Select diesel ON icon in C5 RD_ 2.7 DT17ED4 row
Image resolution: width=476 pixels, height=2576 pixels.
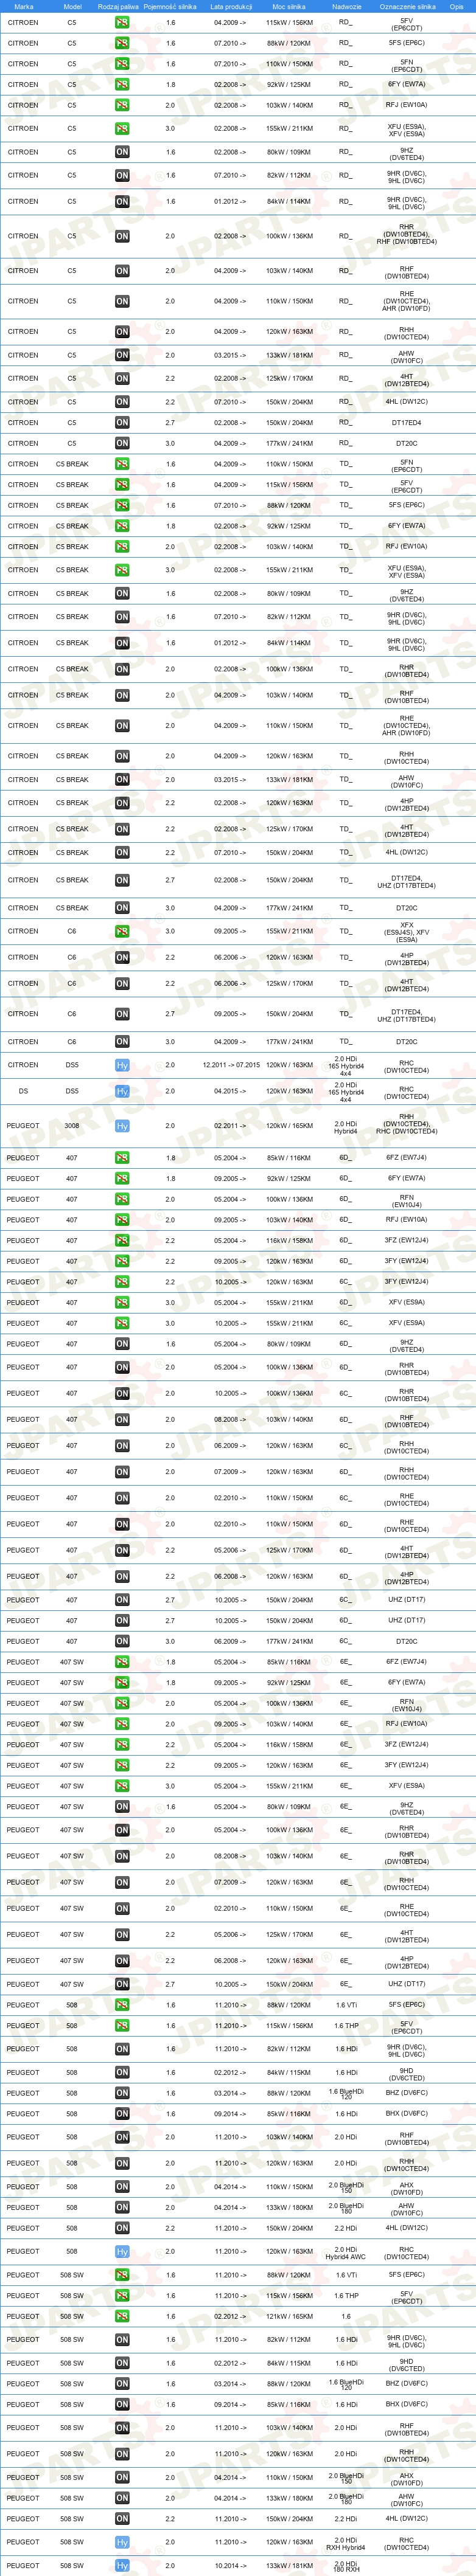122,423
